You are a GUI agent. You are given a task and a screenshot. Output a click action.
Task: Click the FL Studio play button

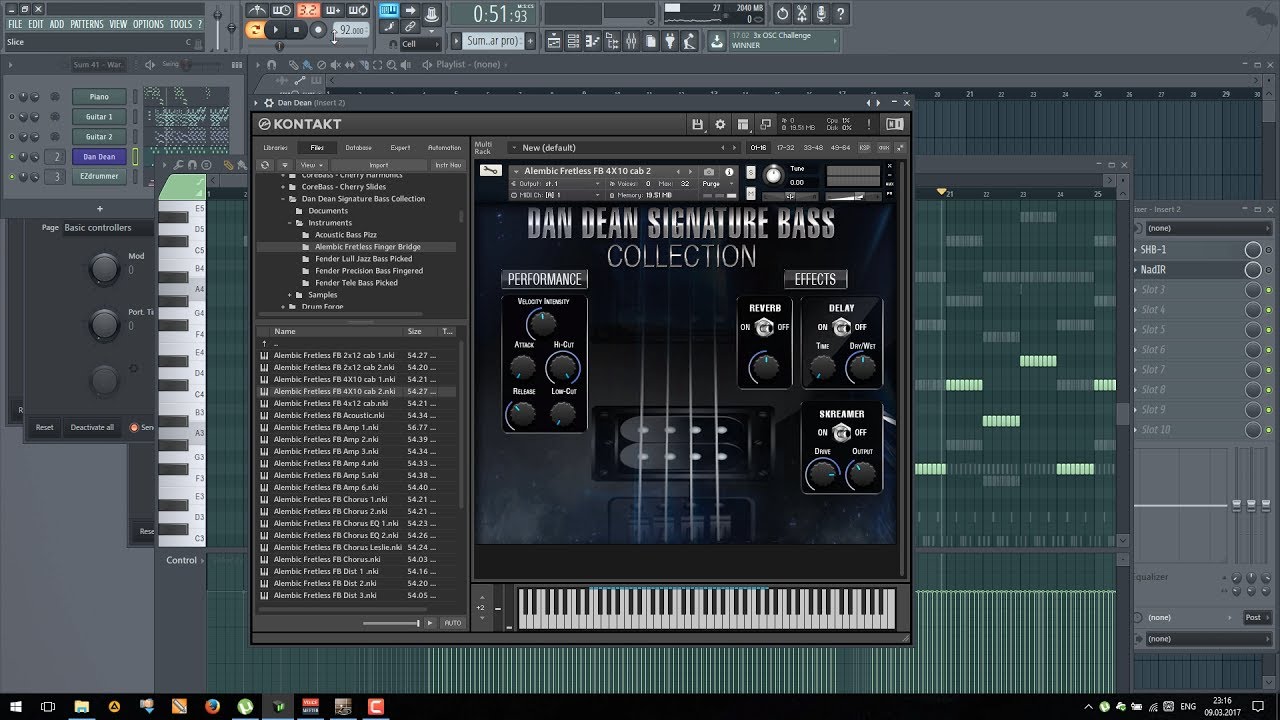click(276, 30)
